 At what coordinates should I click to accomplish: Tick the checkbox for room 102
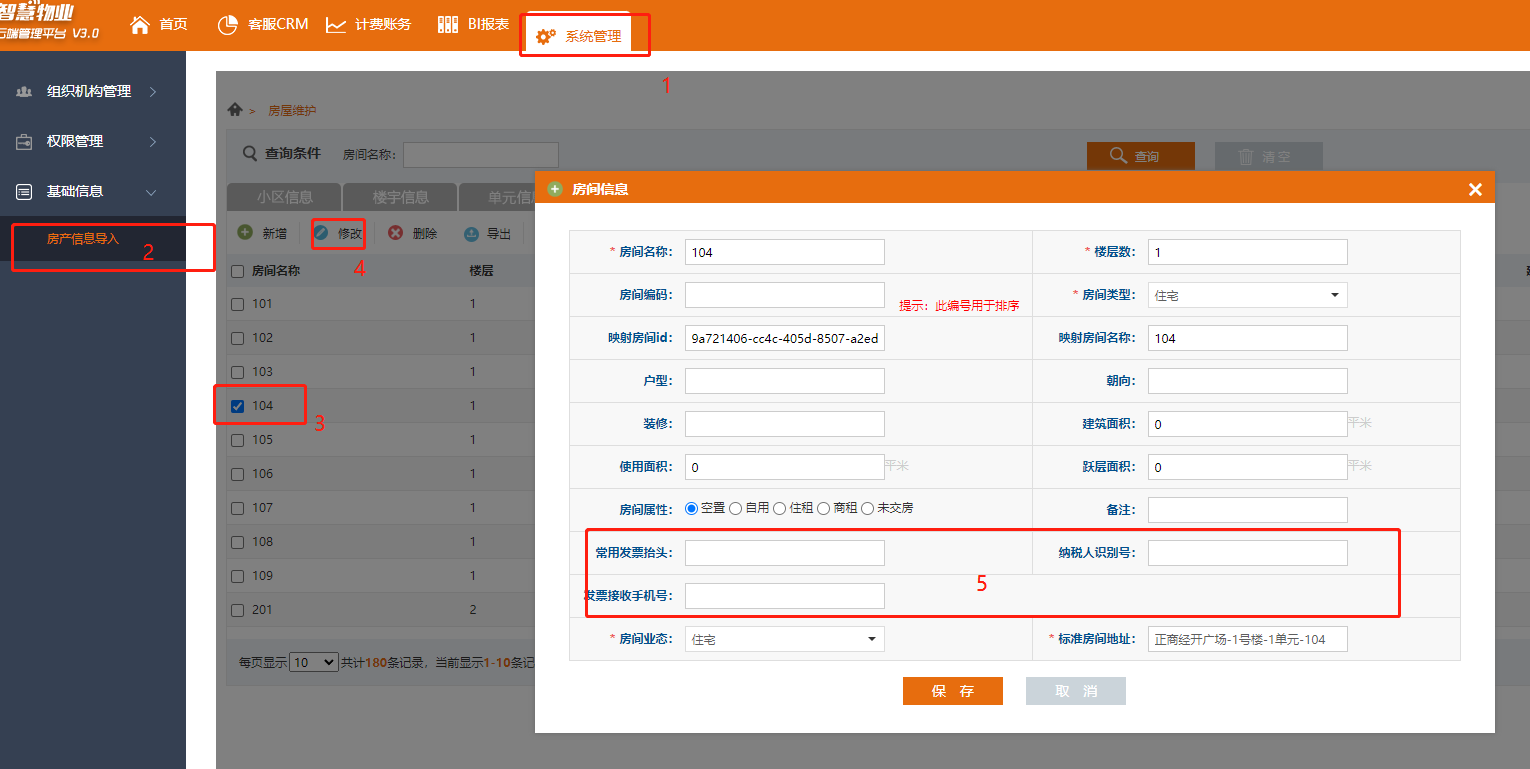coord(237,338)
